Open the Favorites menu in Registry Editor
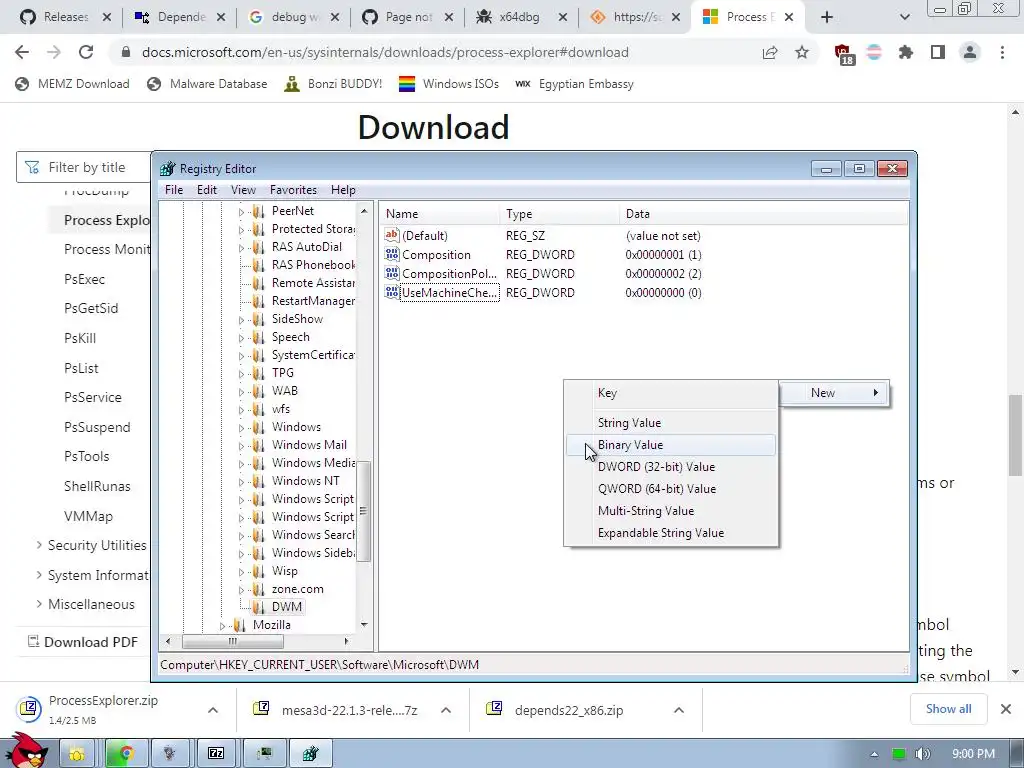Screen dimensions: 1024x768 click(293, 189)
